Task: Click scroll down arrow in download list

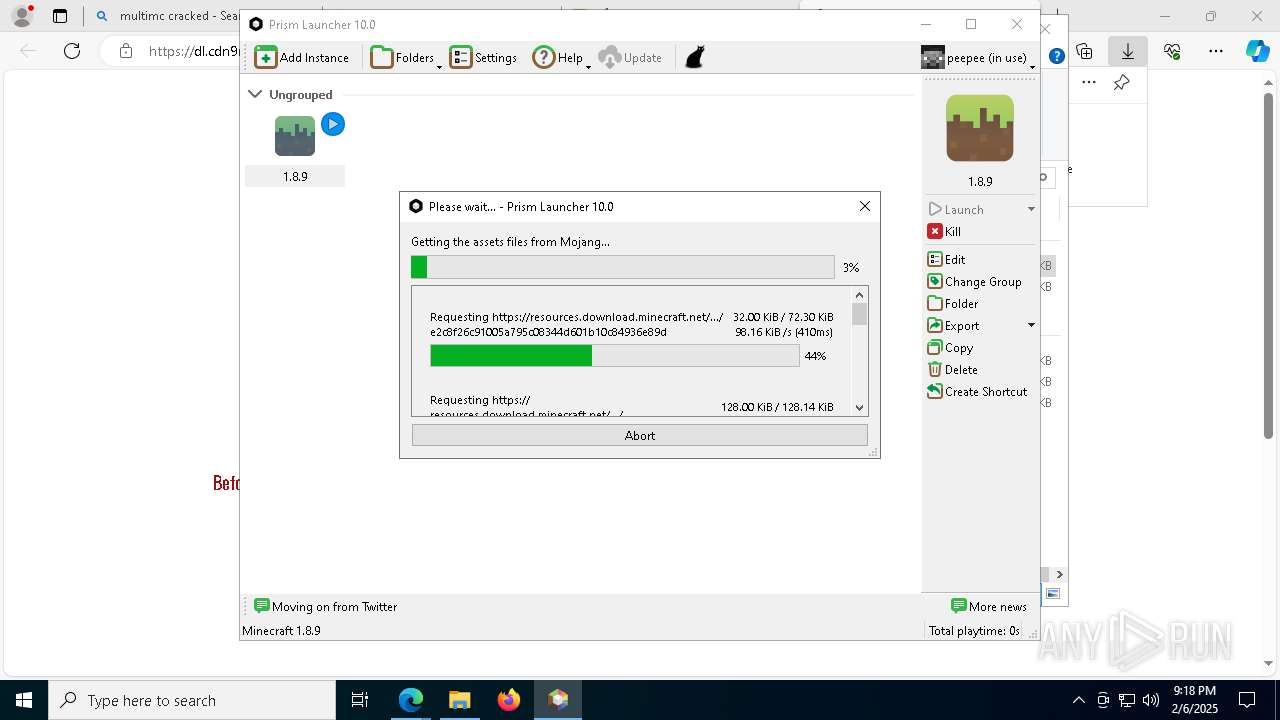Action: (x=859, y=407)
